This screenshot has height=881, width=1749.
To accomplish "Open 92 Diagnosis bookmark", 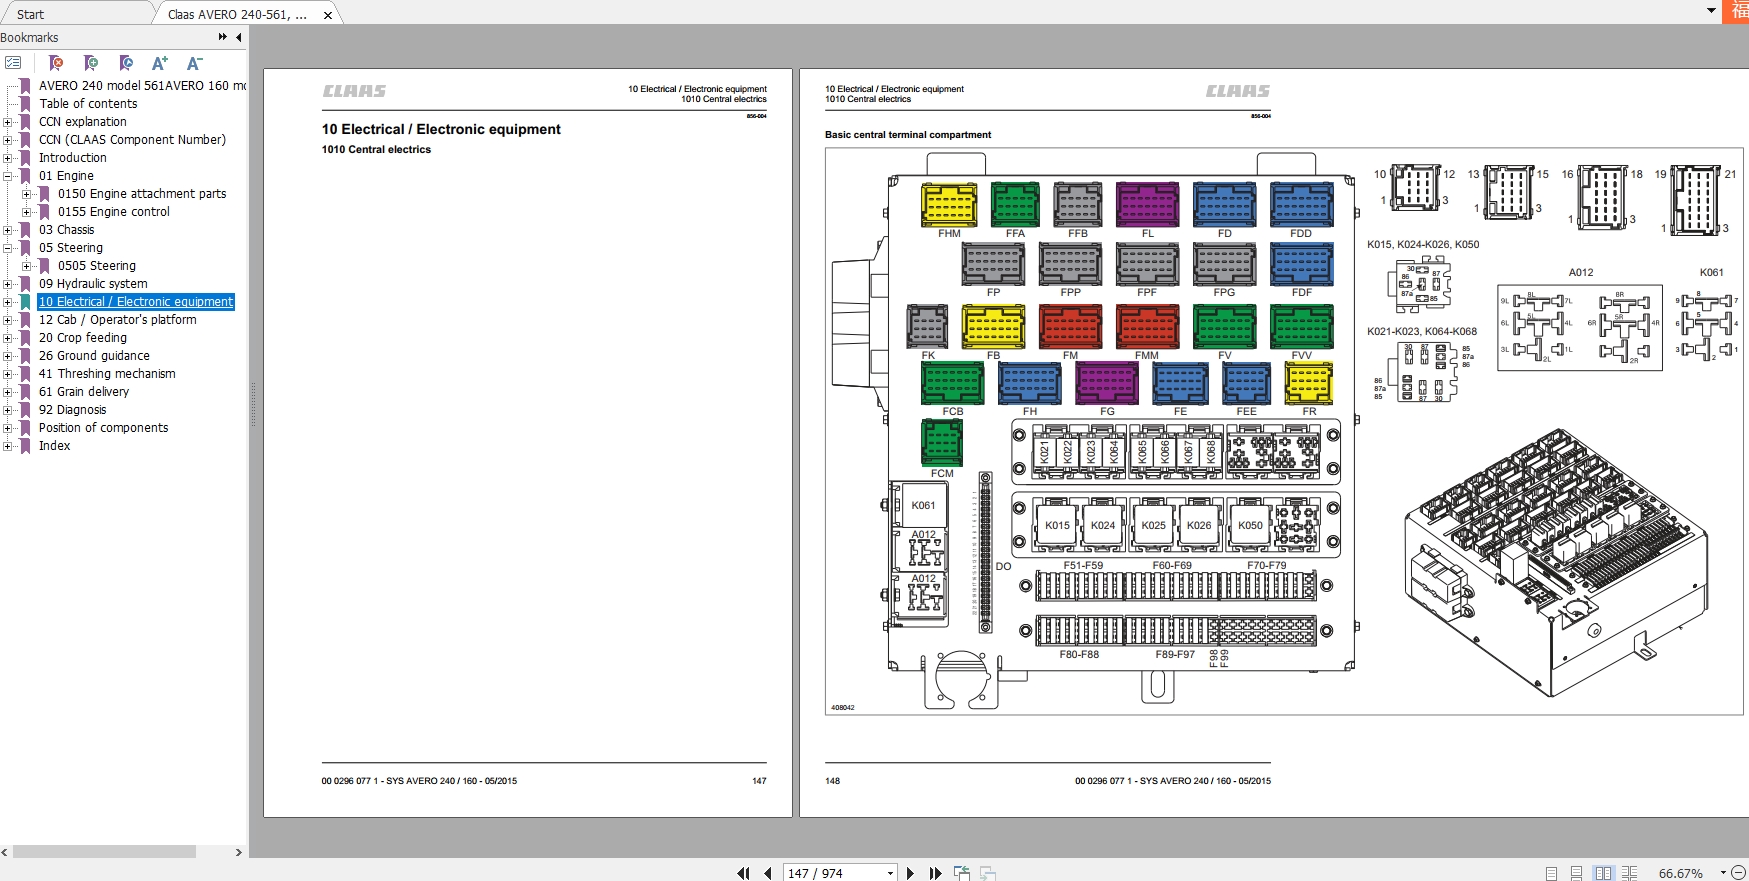I will (x=72, y=410).
